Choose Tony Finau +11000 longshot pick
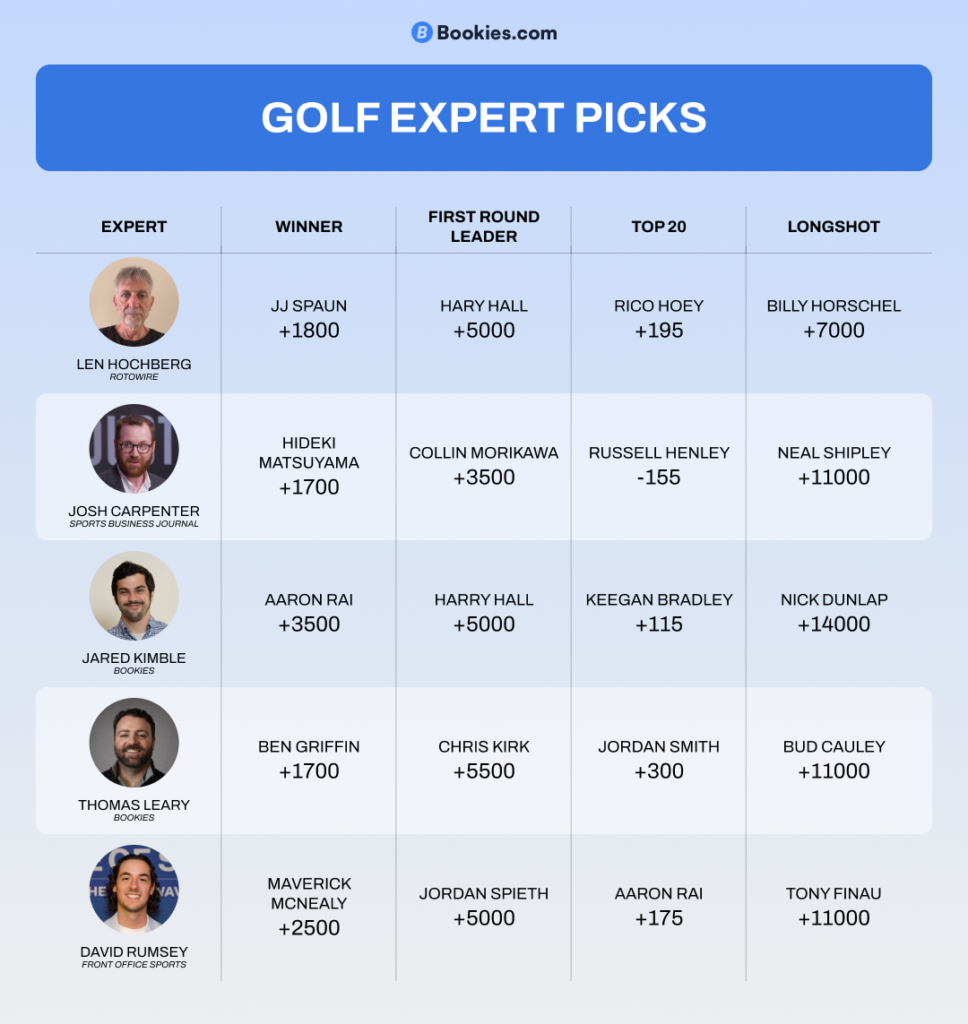This screenshot has height=1024, width=968. click(834, 906)
